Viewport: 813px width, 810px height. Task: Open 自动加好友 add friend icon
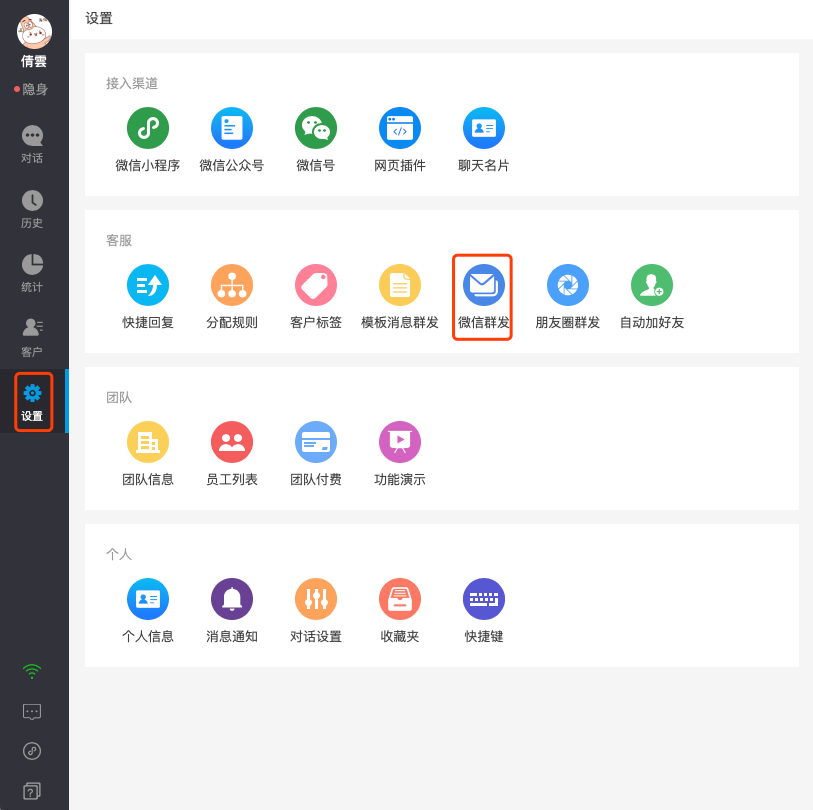[x=652, y=285]
